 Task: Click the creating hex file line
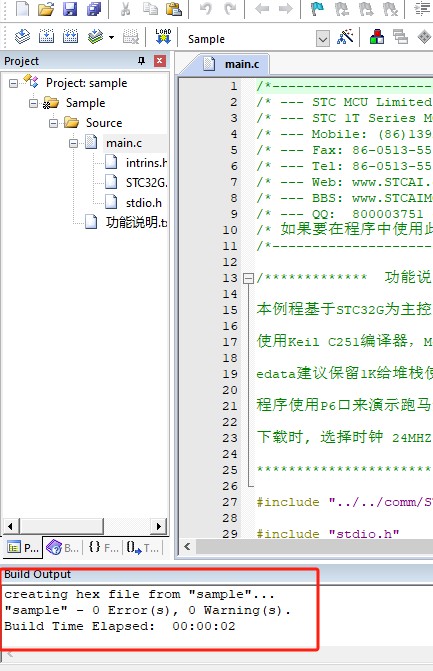(139, 594)
